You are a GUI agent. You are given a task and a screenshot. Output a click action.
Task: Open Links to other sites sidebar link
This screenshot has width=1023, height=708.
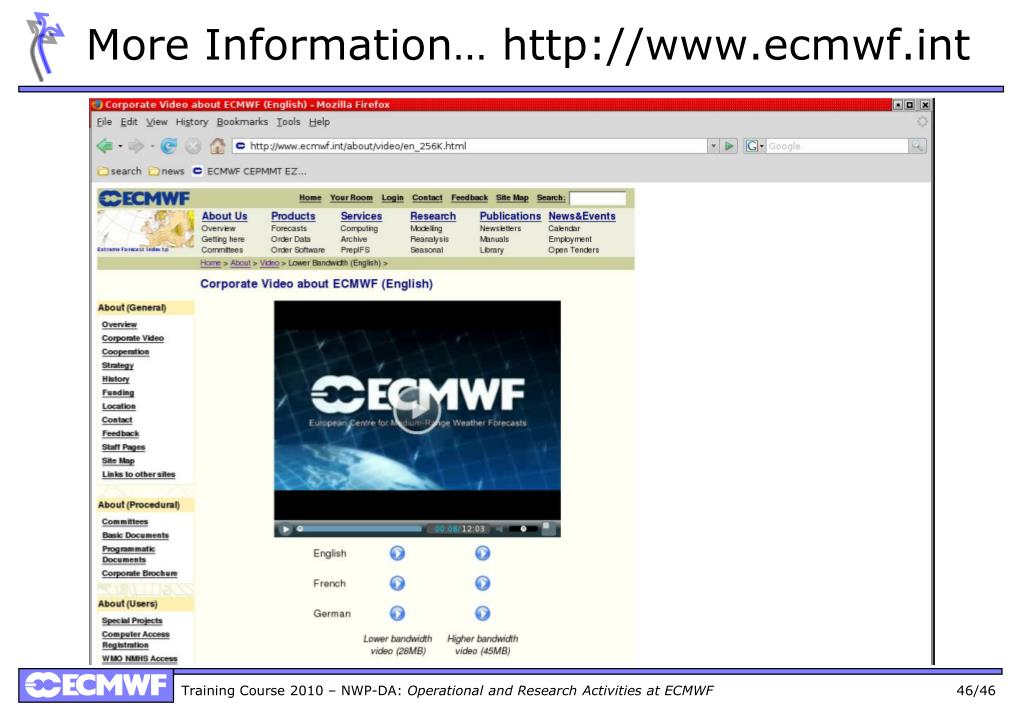coord(138,474)
